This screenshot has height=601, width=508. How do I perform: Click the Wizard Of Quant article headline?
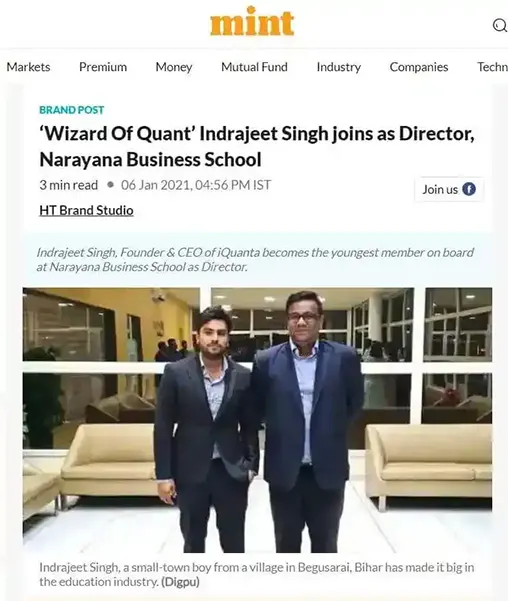pyautogui.click(x=257, y=146)
